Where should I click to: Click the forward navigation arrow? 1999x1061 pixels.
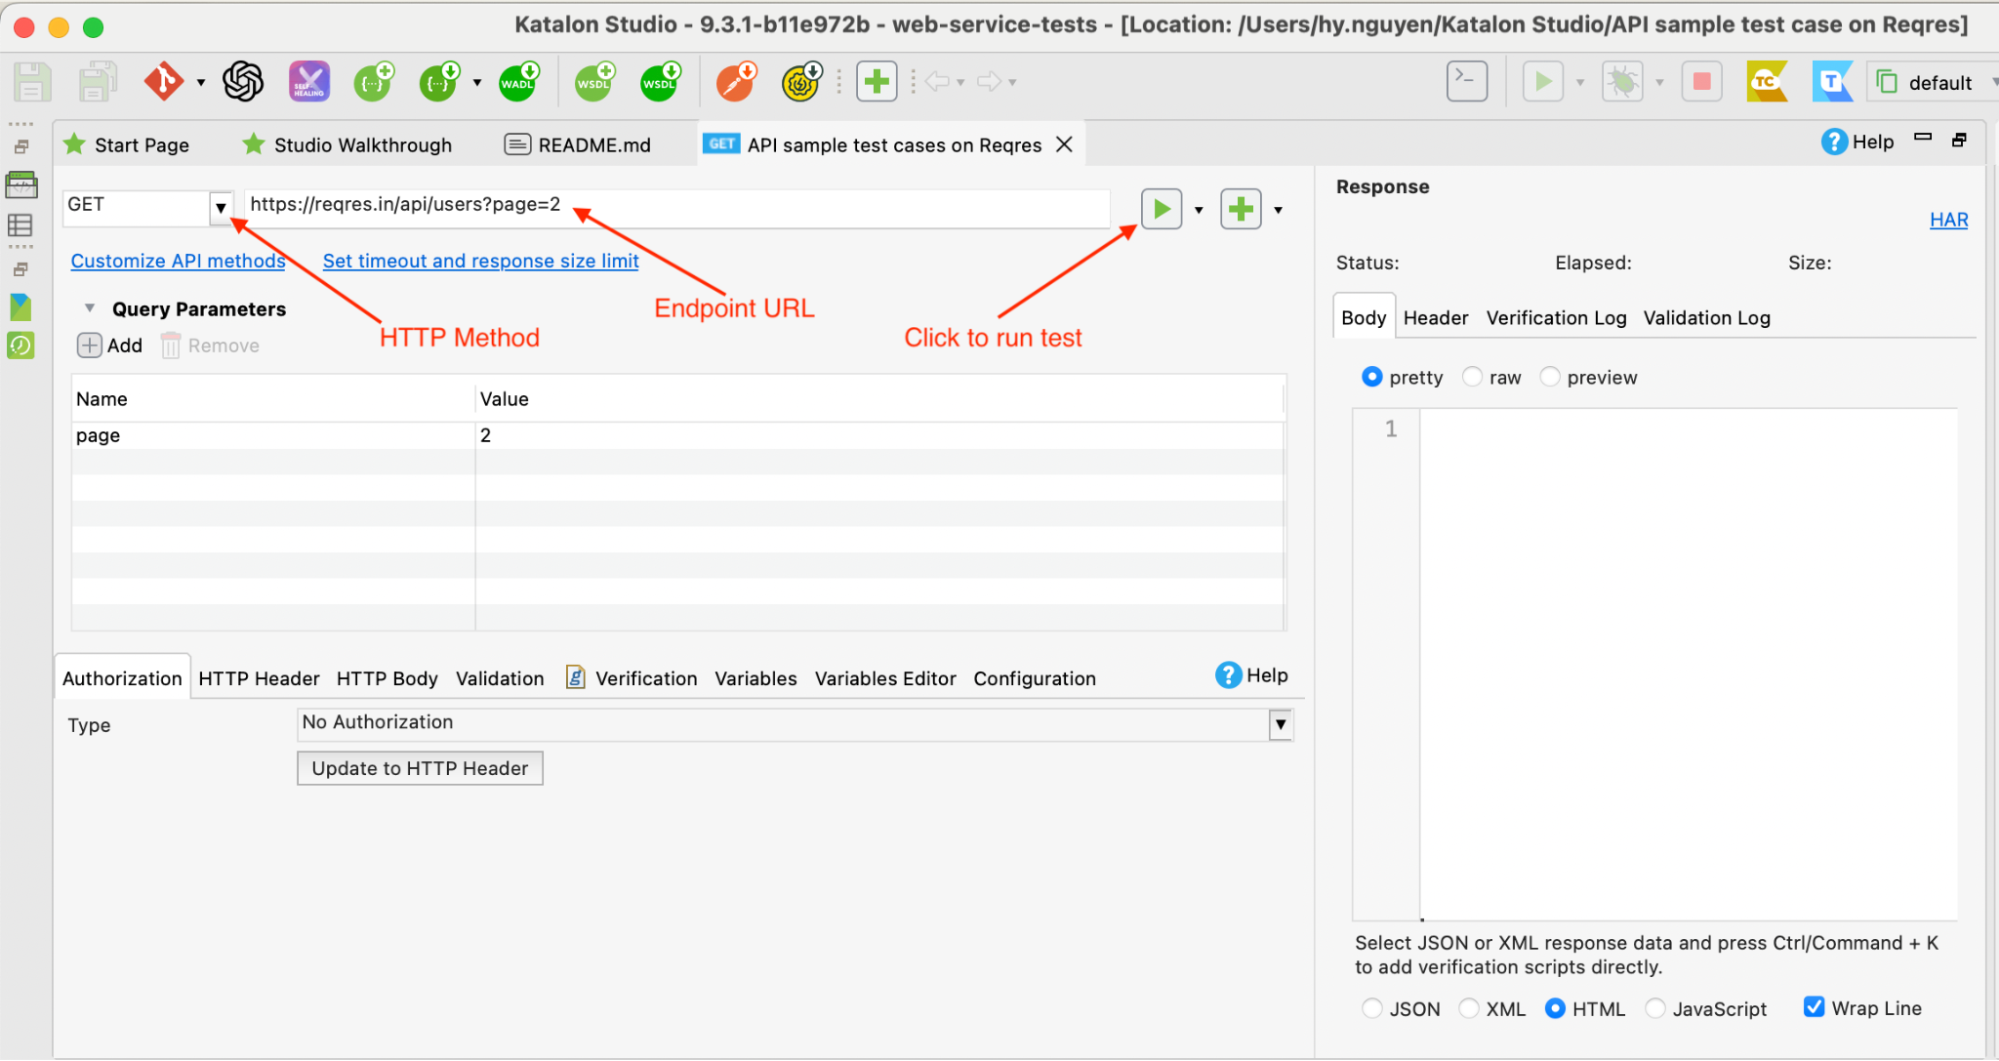989,82
